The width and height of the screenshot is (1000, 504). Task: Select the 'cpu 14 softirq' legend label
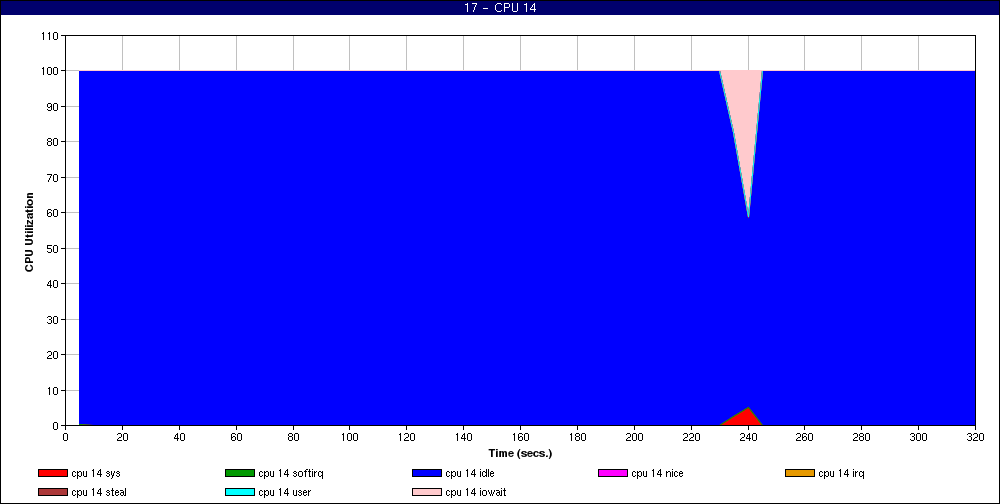pyautogui.click(x=291, y=473)
